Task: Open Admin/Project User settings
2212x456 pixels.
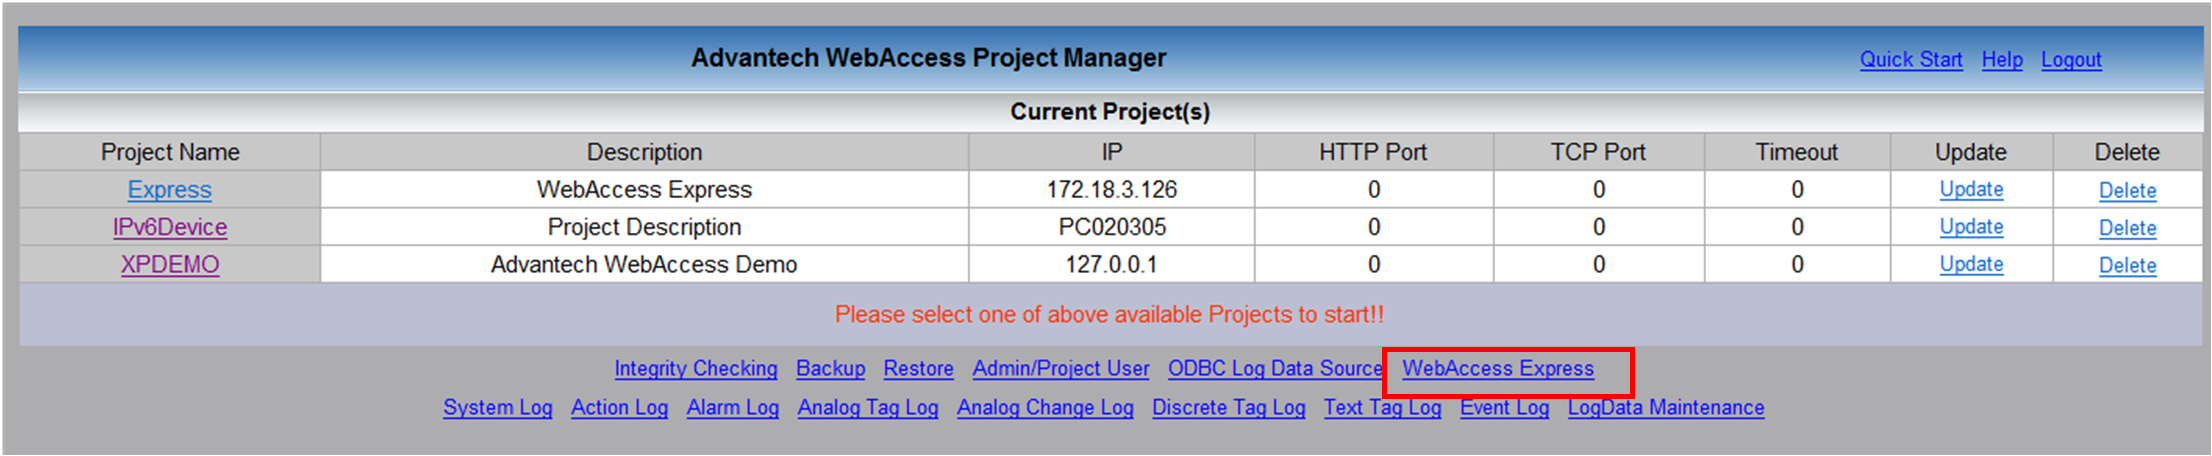Action: (1060, 369)
